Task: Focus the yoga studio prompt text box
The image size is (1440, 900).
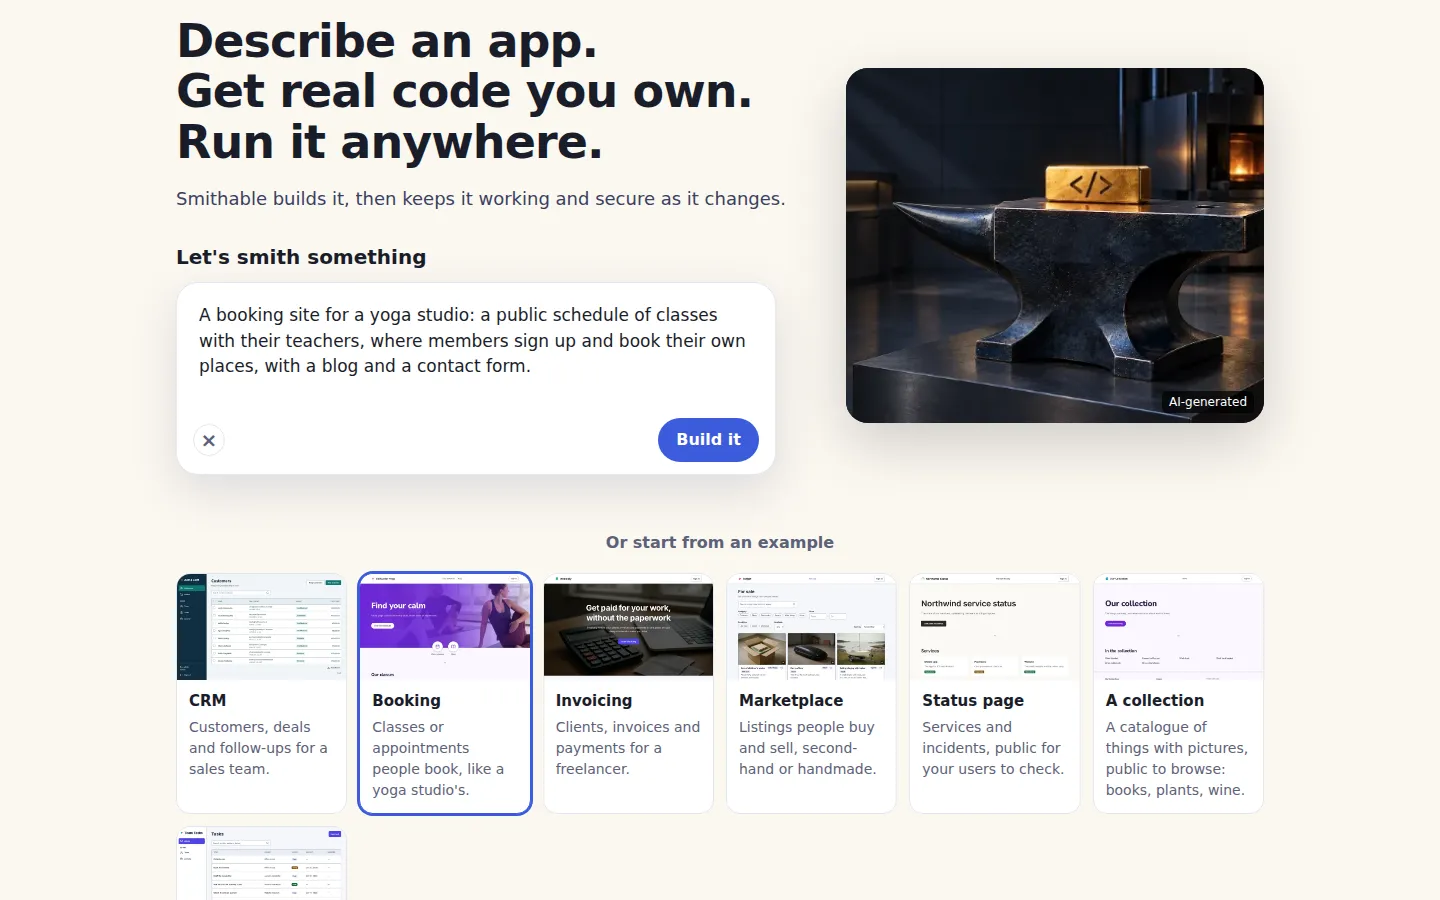Action: point(476,341)
